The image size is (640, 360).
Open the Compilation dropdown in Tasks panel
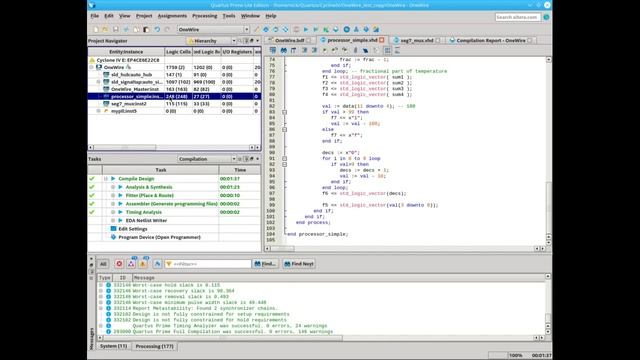tap(207, 159)
